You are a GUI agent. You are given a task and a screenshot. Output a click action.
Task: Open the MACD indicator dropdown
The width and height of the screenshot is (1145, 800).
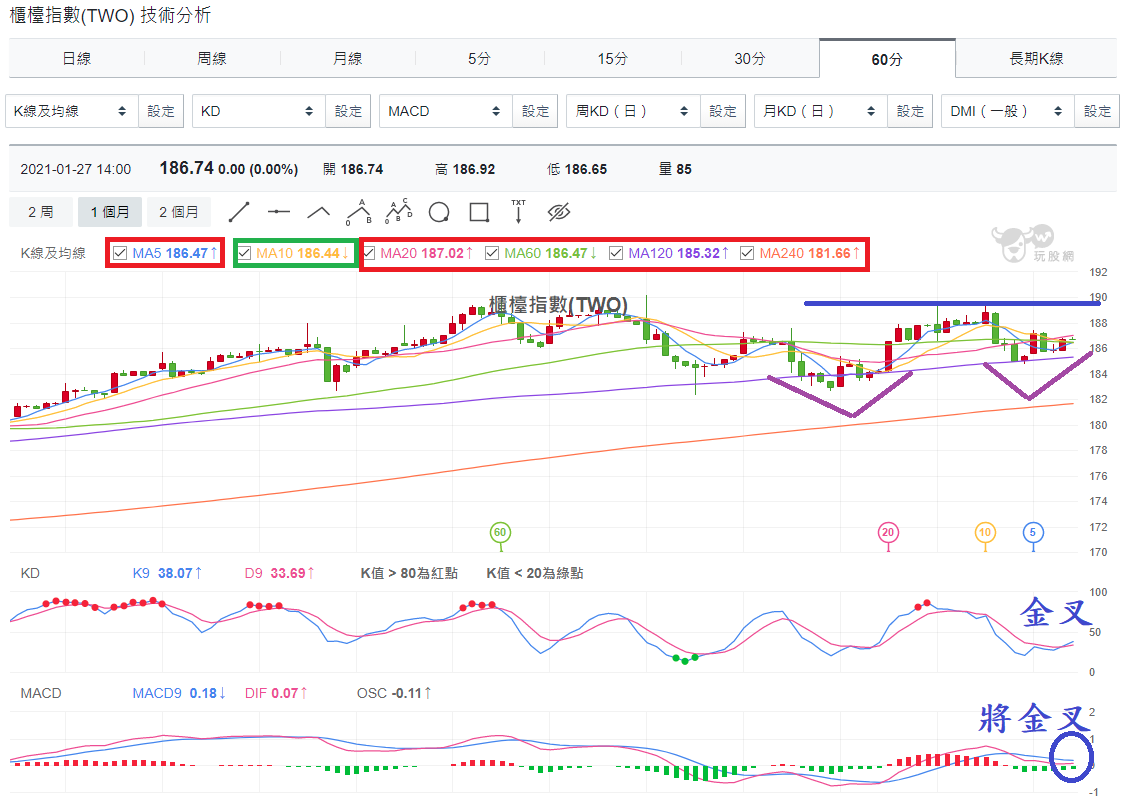(x=445, y=111)
